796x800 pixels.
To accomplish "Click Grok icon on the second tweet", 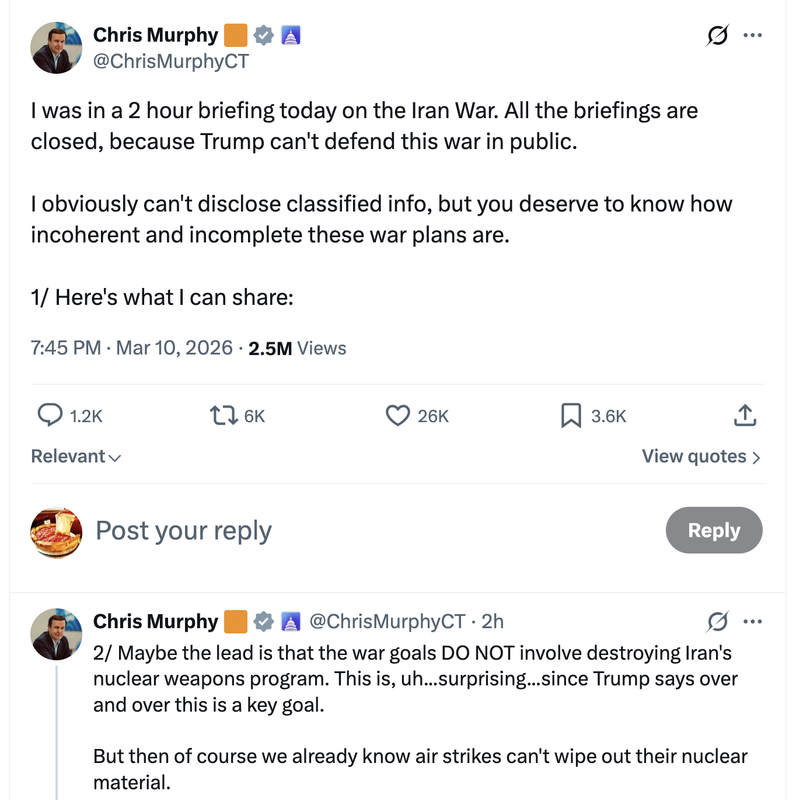I will coord(717,622).
